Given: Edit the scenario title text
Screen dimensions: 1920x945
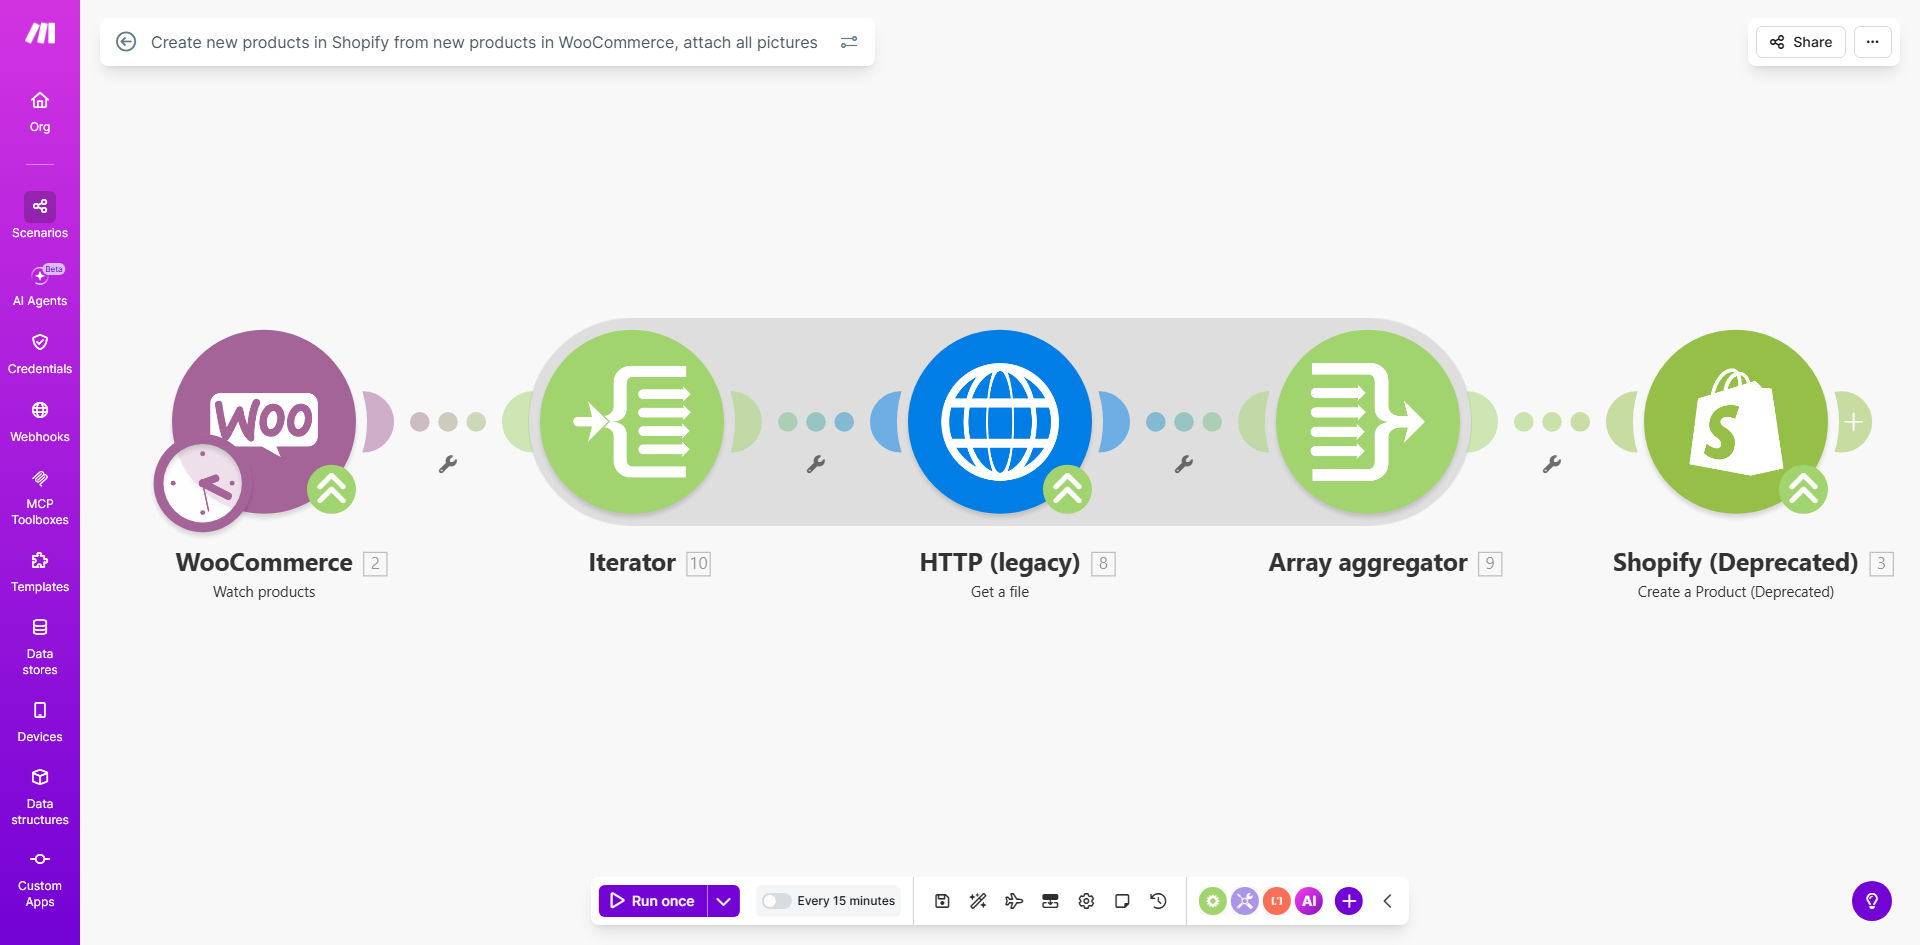Looking at the screenshot, I should (x=484, y=42).
